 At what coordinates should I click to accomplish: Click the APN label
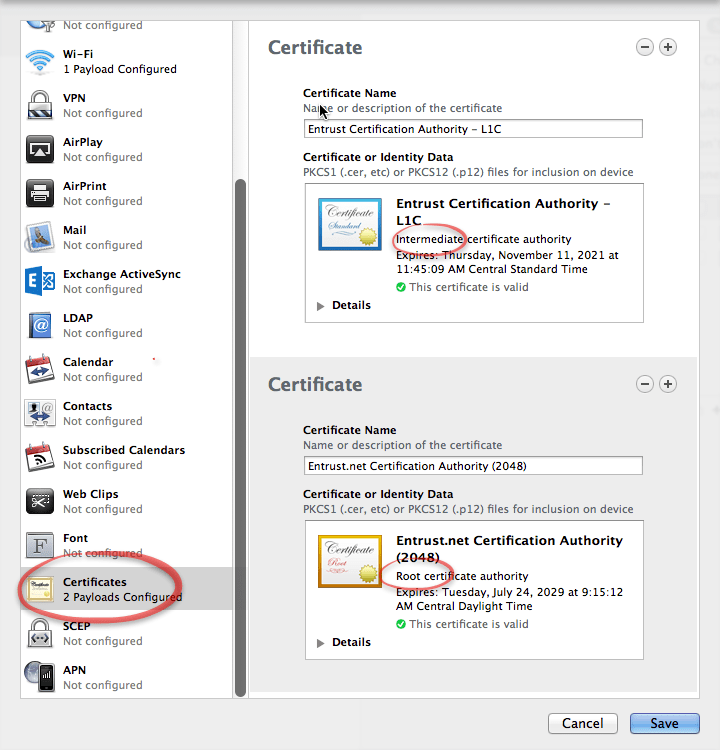[75, 670]
